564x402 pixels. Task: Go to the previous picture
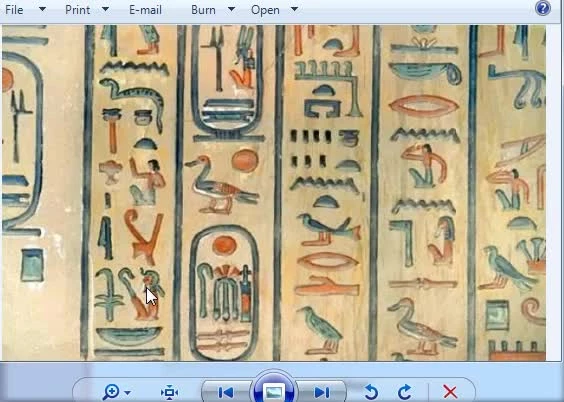click(226, 392)
